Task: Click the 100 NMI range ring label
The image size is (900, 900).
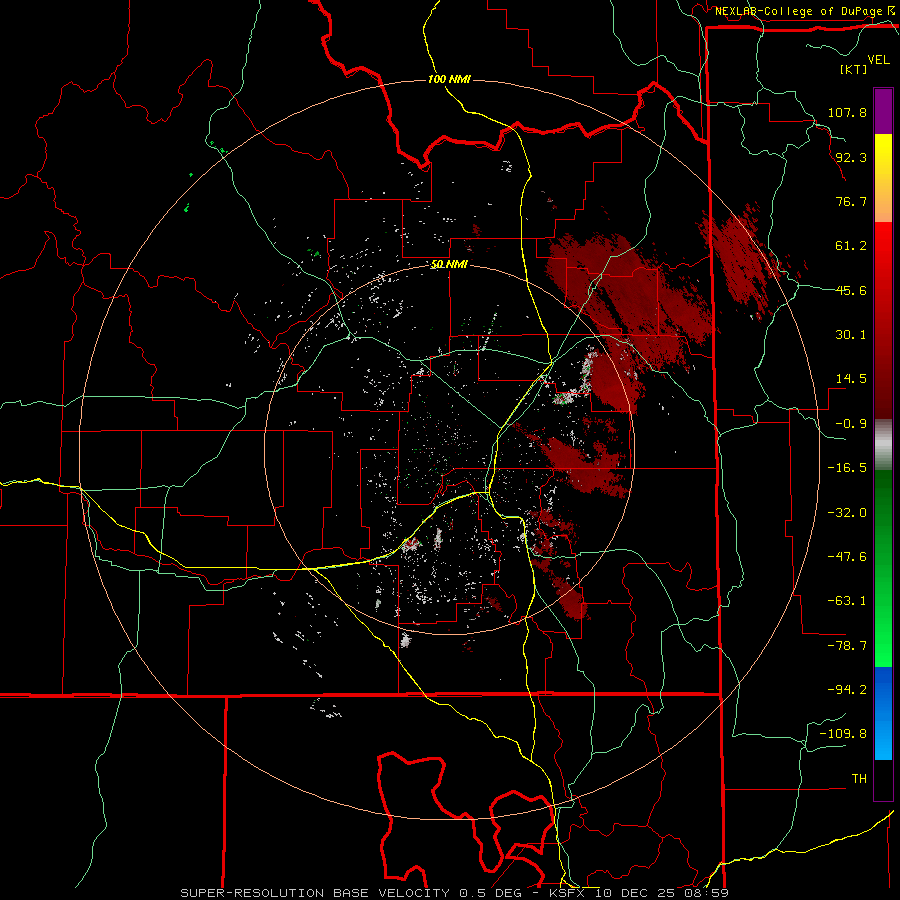Action: click(449, 79)
